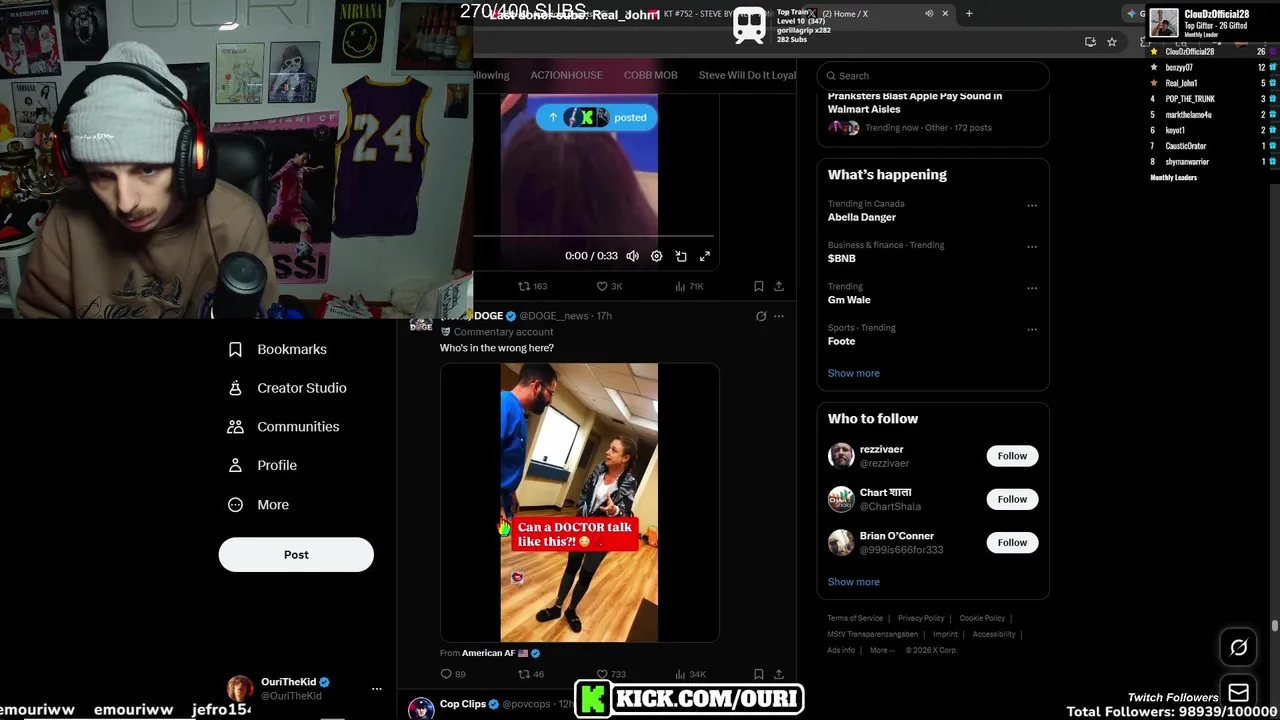
Task: Open Pranksters Blast Apple Pay Sound story
Action: click(914, 102)
